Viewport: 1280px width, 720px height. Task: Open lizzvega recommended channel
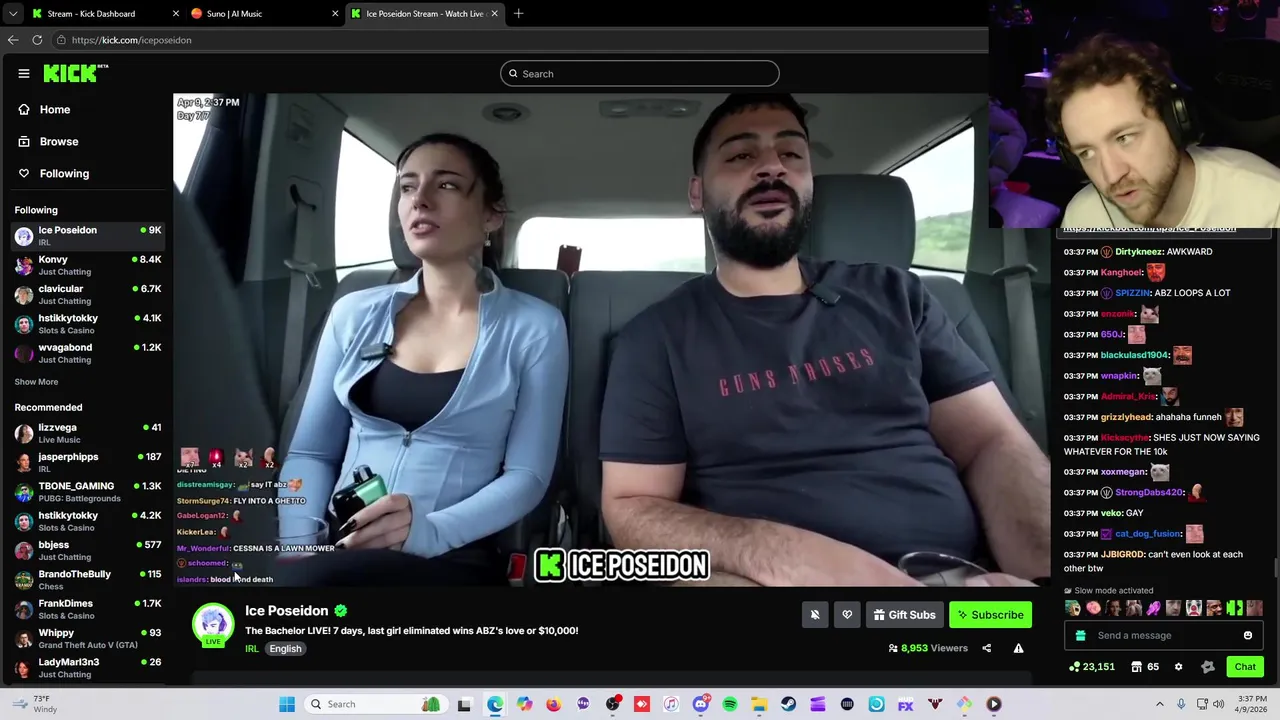pyautogui.click(x=88, y=433)
